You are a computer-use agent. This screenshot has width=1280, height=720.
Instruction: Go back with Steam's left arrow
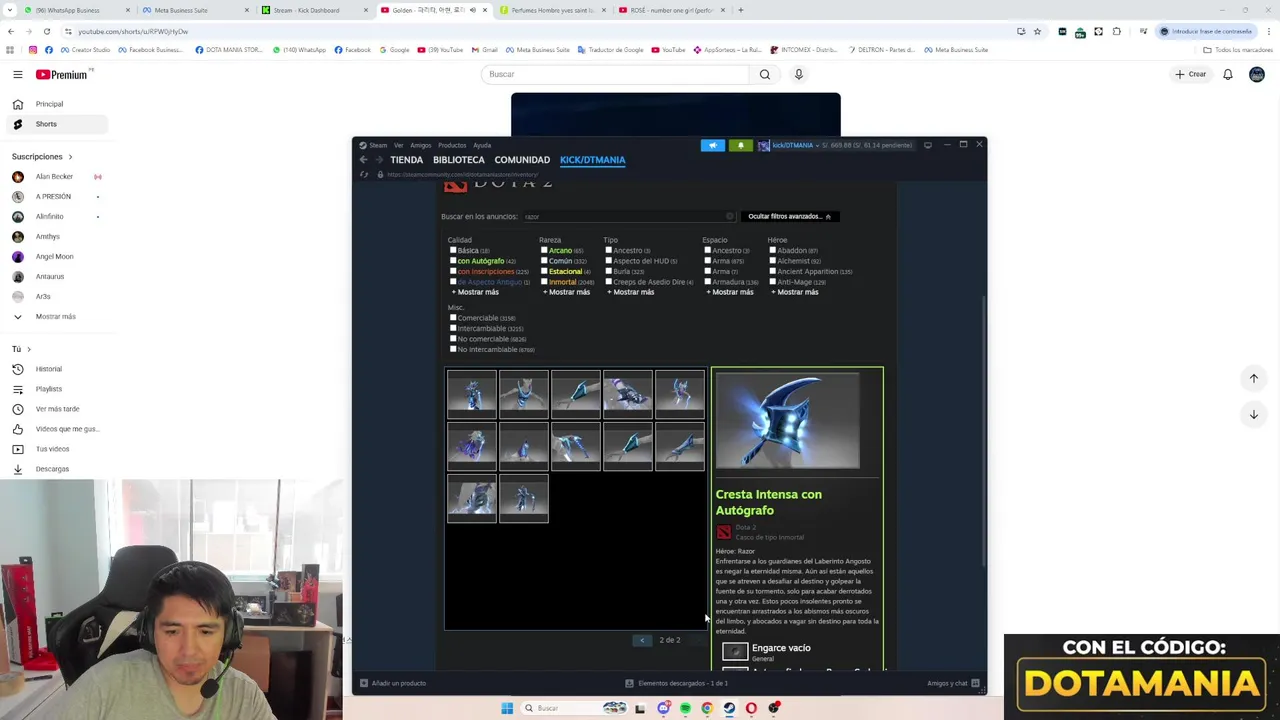(x=364, y=160)
